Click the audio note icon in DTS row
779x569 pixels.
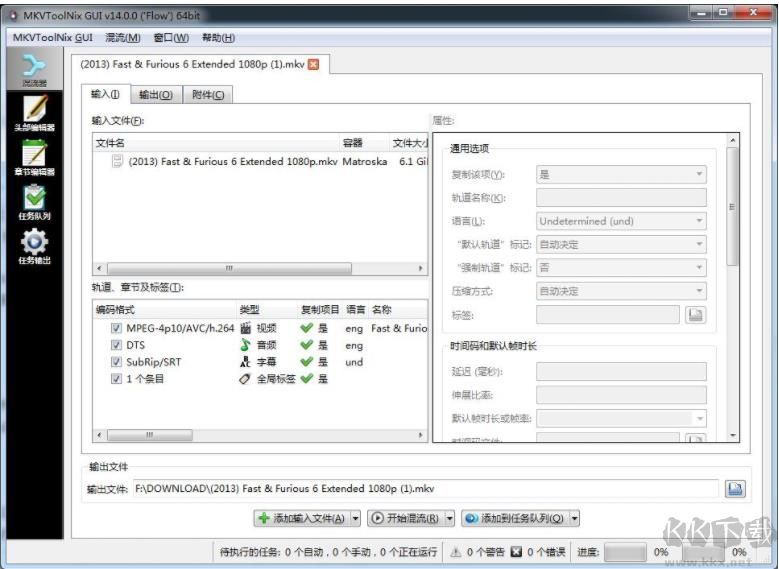pyautogui.click(x=245, y=345)
